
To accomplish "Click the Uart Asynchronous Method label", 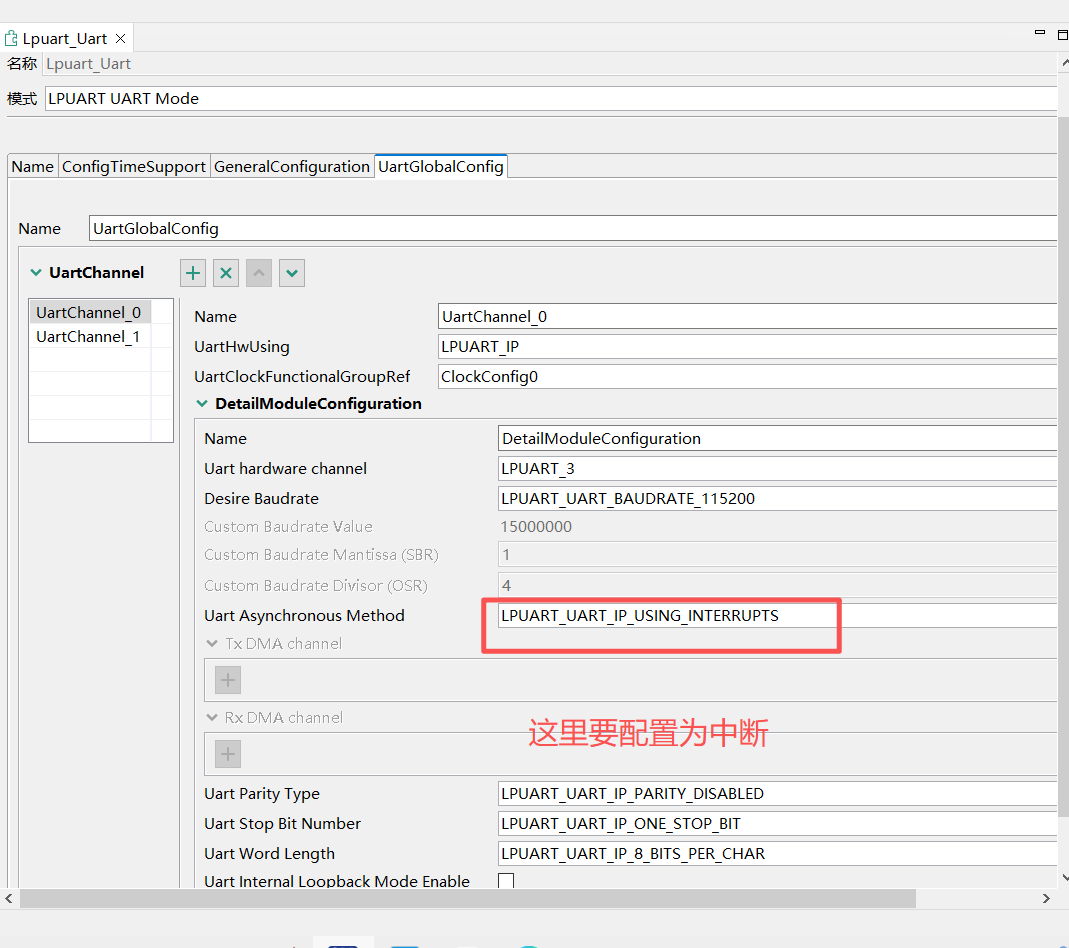I will point(304,616).
